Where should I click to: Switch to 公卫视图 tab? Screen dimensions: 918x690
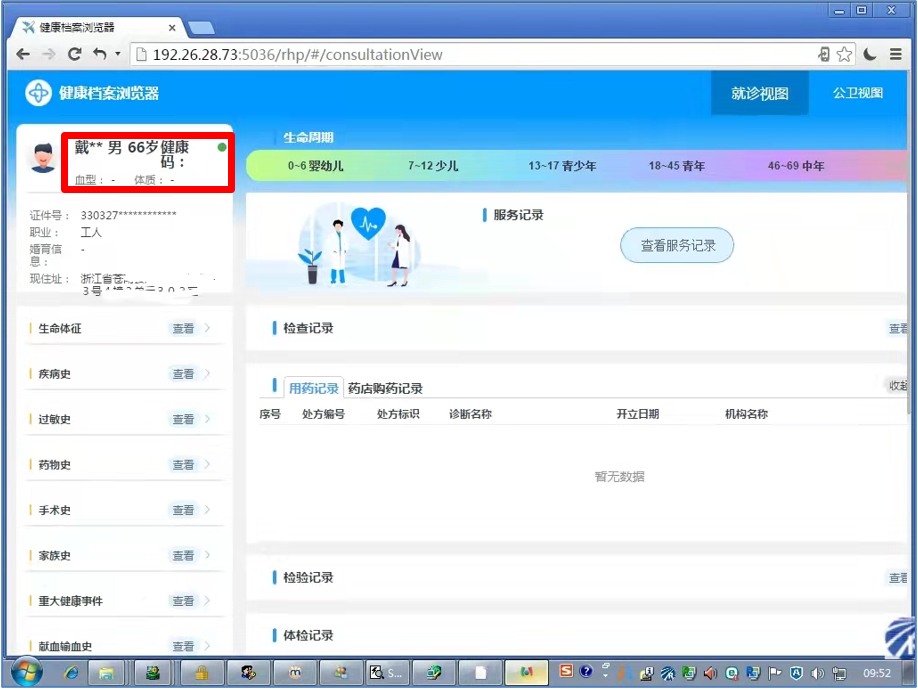point(858,93)
